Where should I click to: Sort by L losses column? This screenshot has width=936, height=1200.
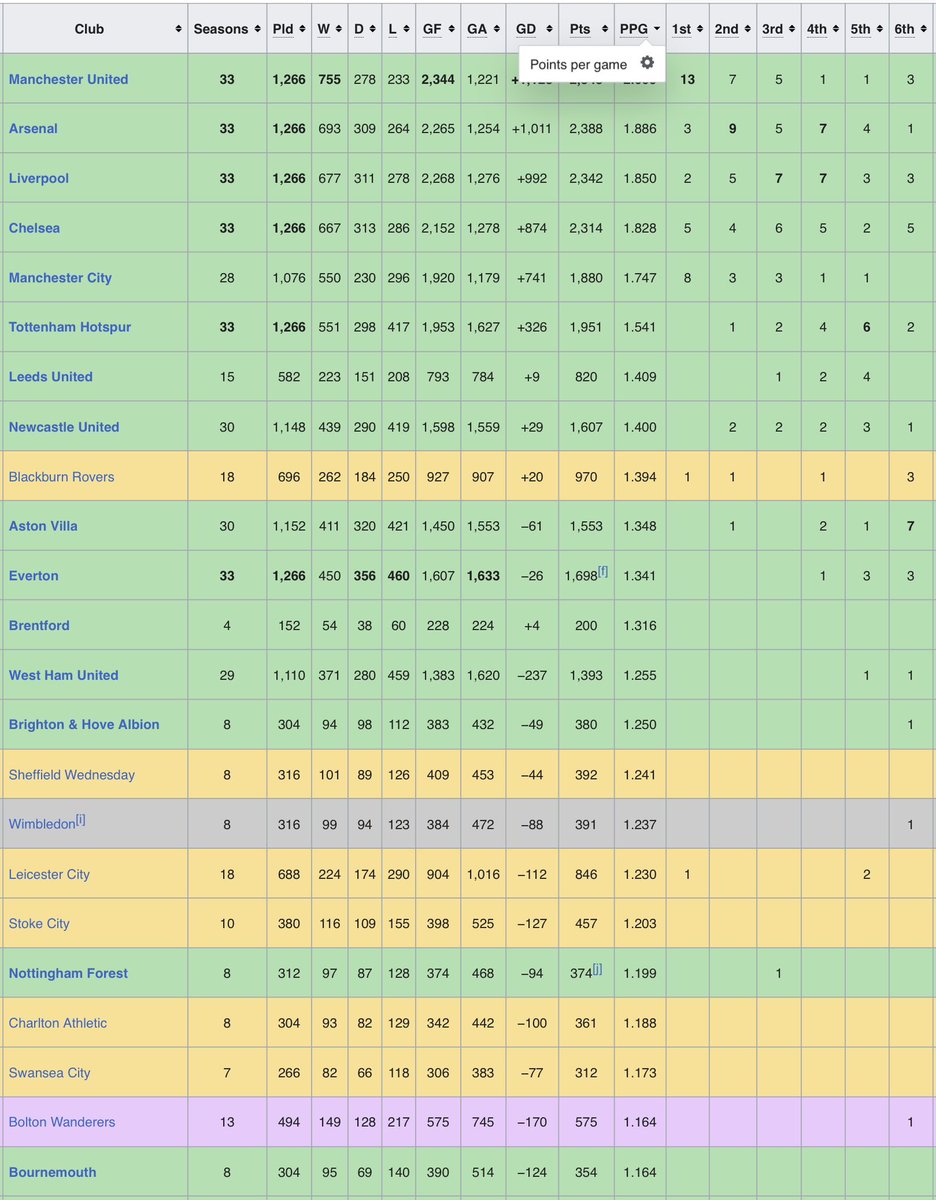pos(398,29)
